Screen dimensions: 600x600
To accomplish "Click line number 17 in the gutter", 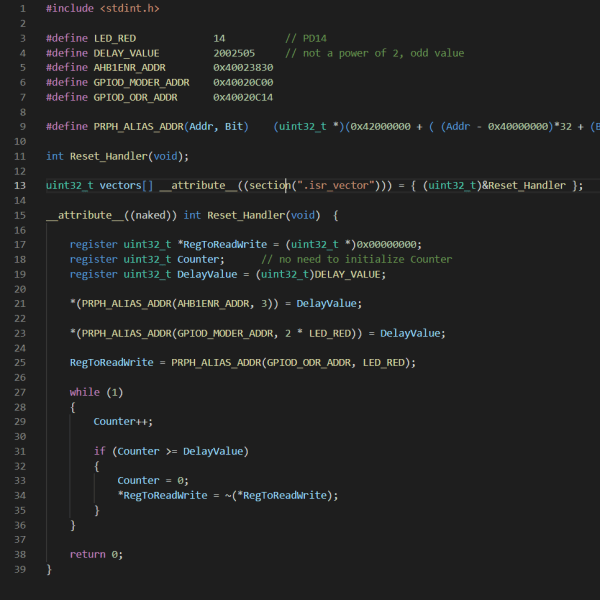I will 20,245.
